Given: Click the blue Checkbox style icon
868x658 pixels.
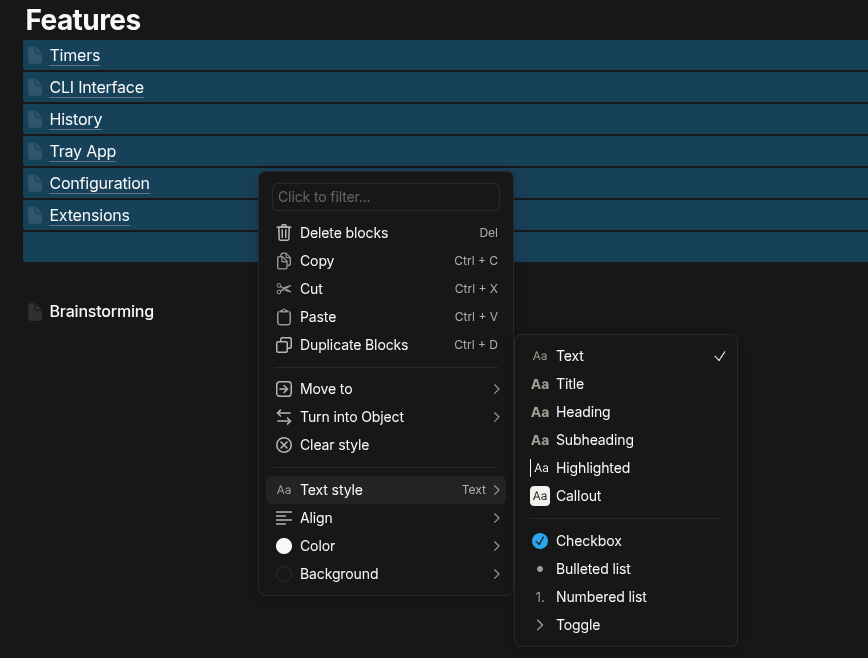Looking at the screenshot, I should coord(540,541).
